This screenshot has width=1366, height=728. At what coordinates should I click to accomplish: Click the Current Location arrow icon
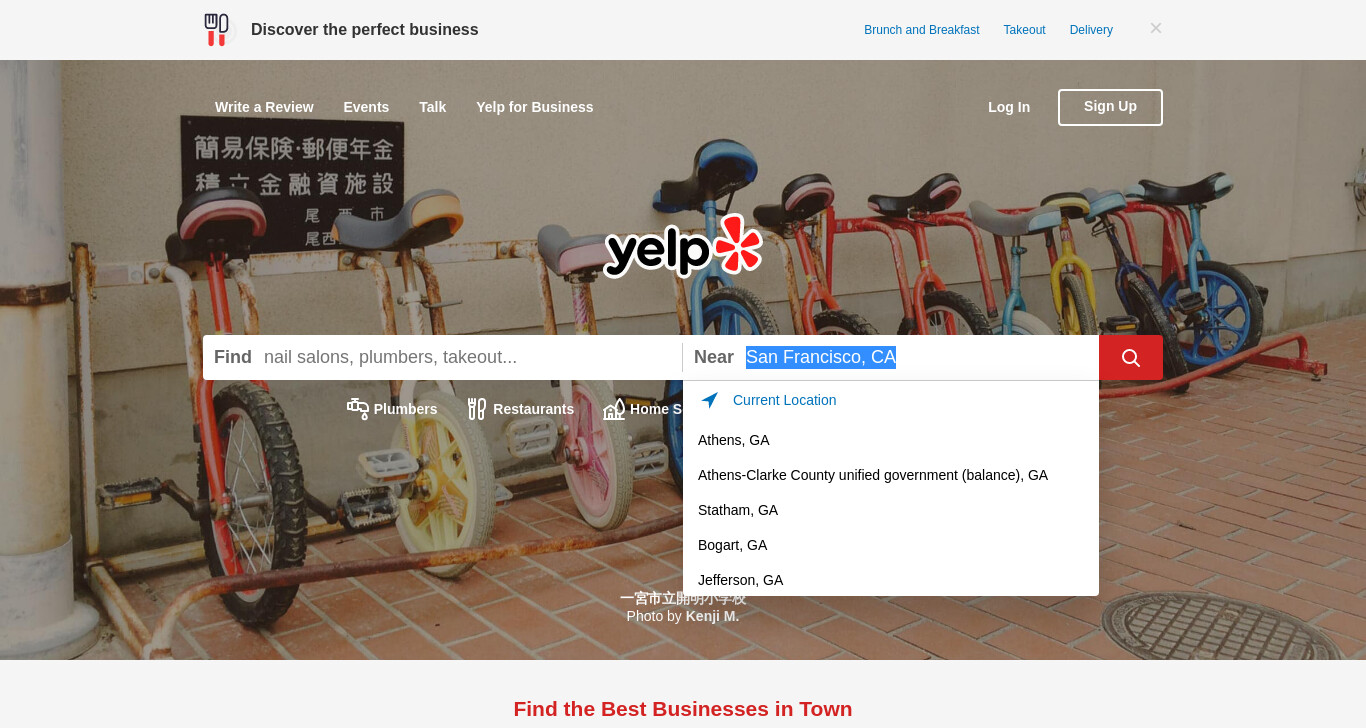710,400
